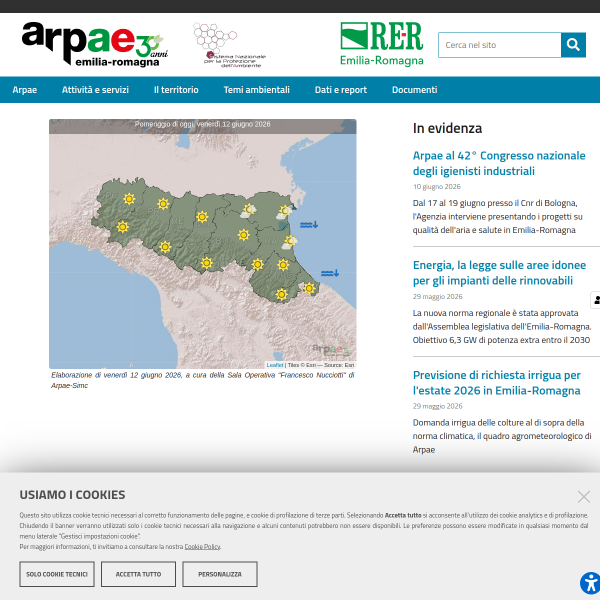The height and width of the screenshot is (600, 600).
Task: Click the lower sea state waves icon
Action: 330,273
